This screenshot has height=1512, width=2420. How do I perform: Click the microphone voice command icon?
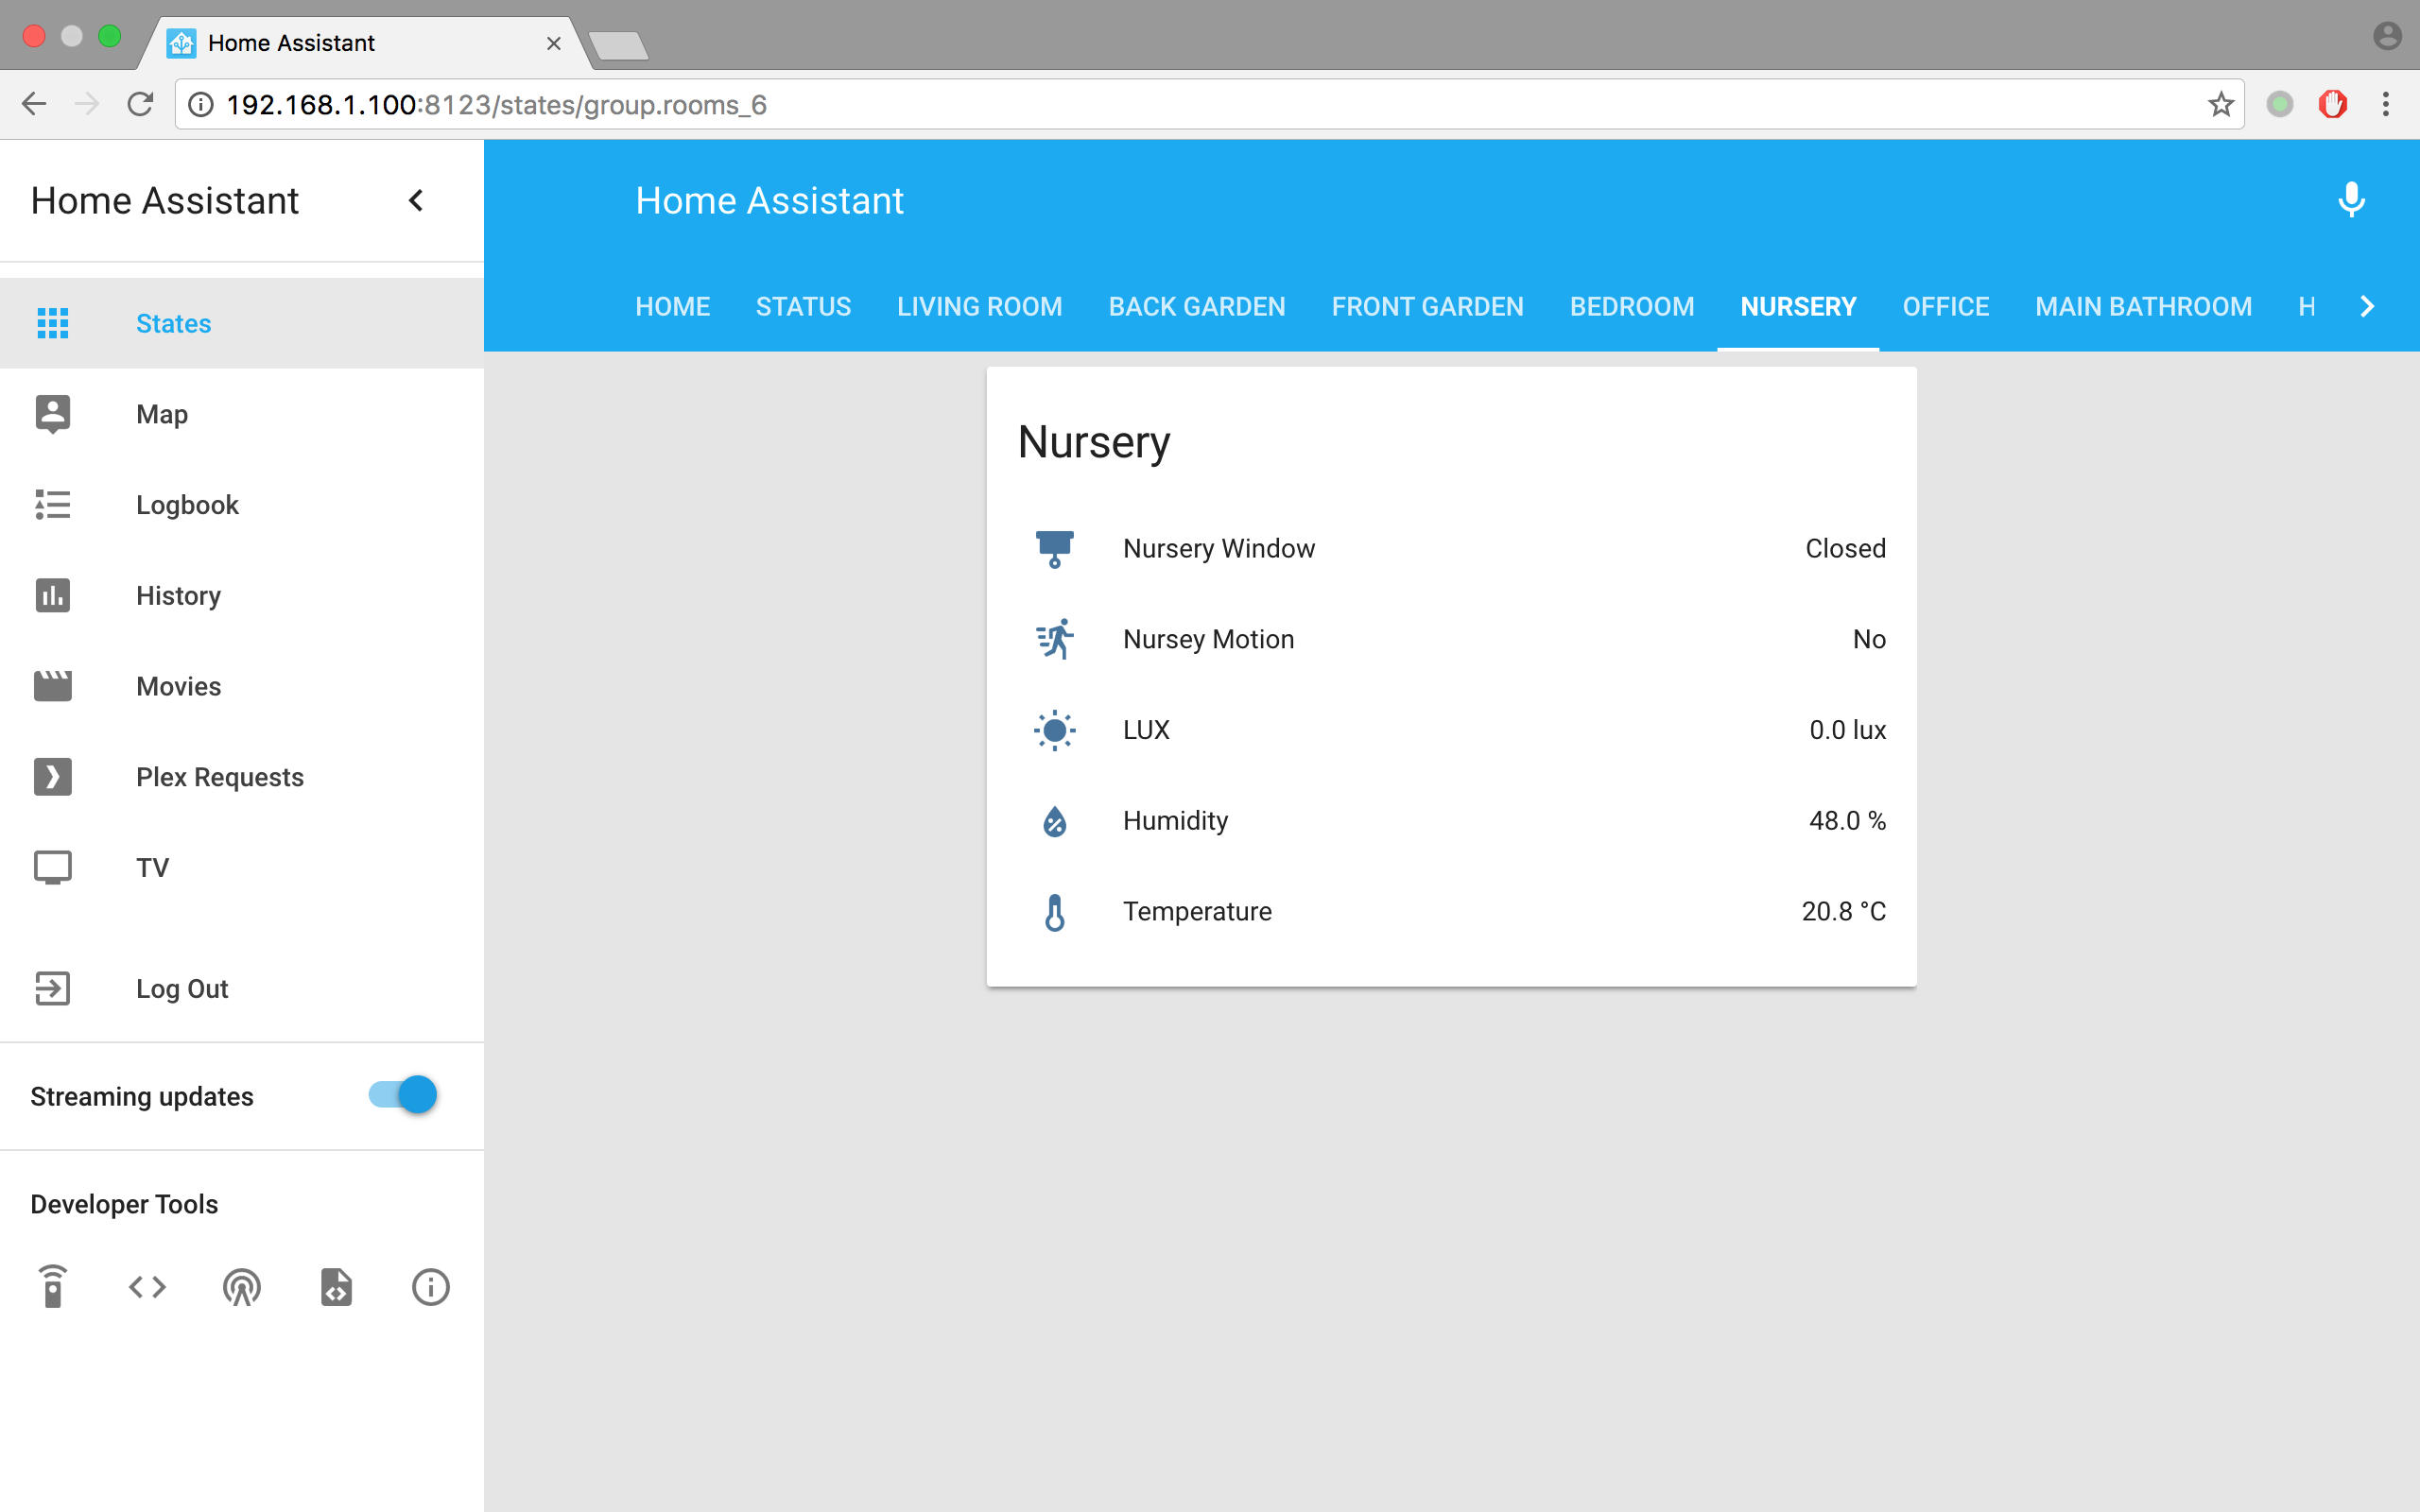pos(2351,200)
